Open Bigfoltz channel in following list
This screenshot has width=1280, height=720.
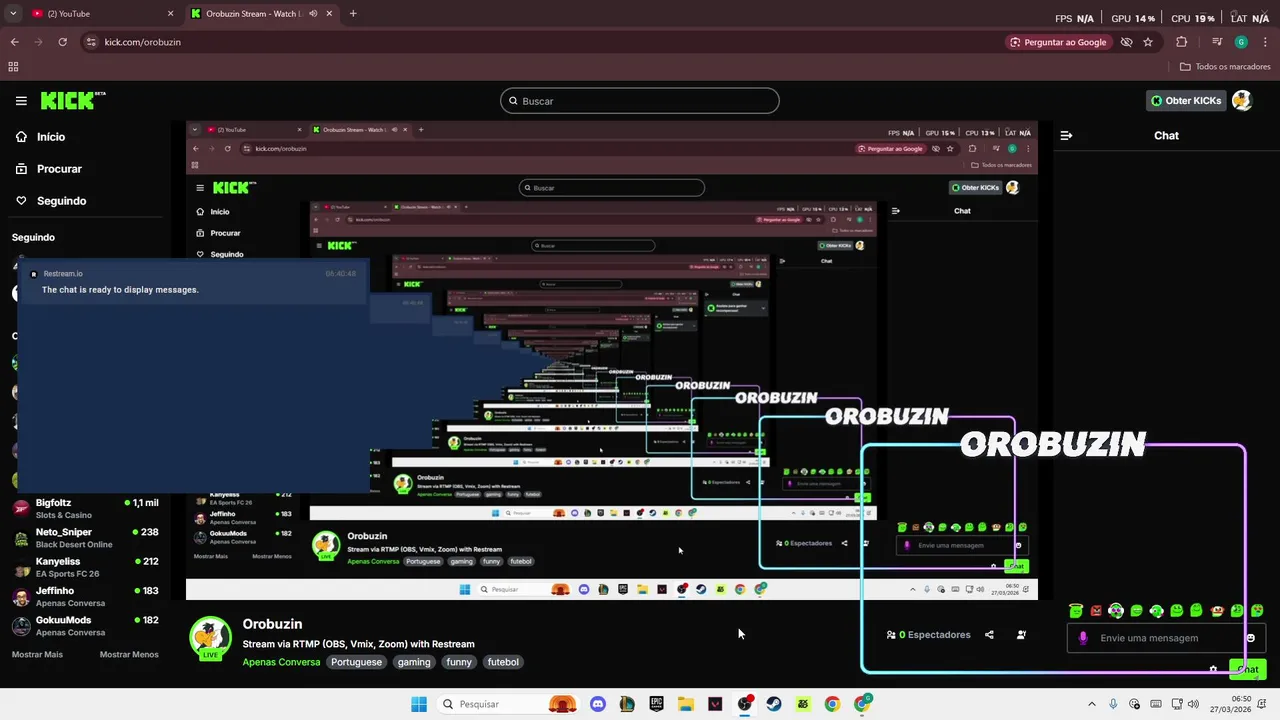[x=85, y=508]
